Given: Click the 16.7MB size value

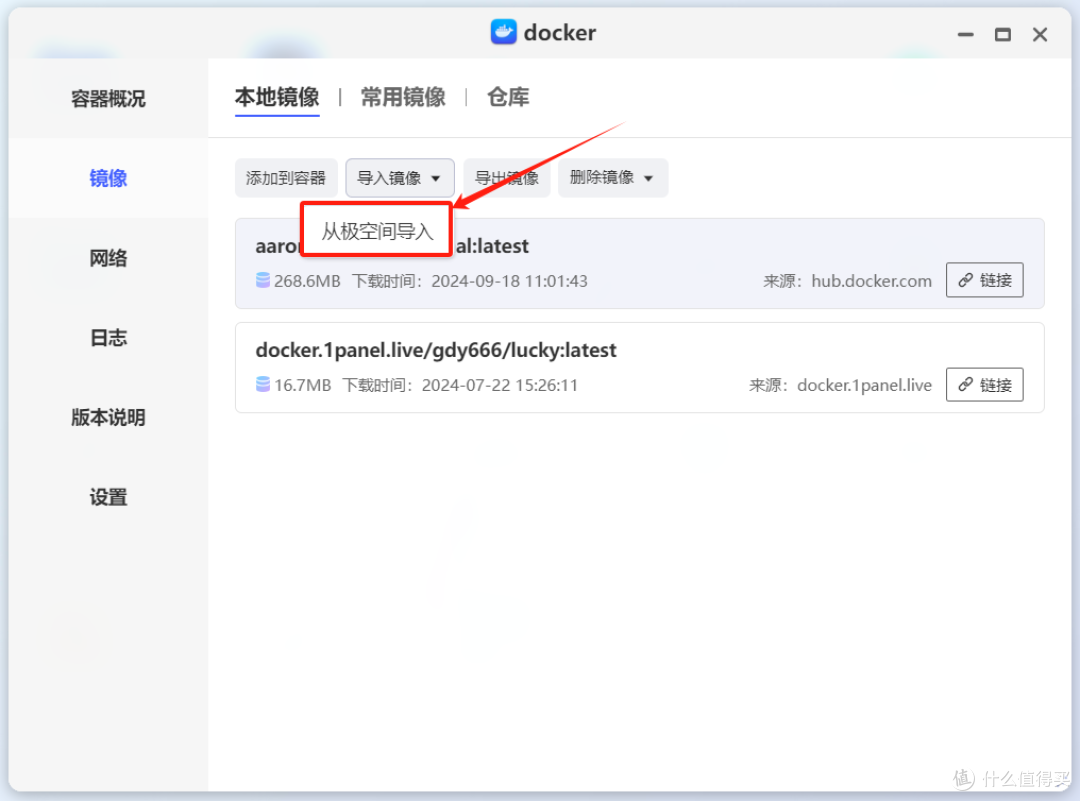Looking at the screenshot, I should [302, 385].
